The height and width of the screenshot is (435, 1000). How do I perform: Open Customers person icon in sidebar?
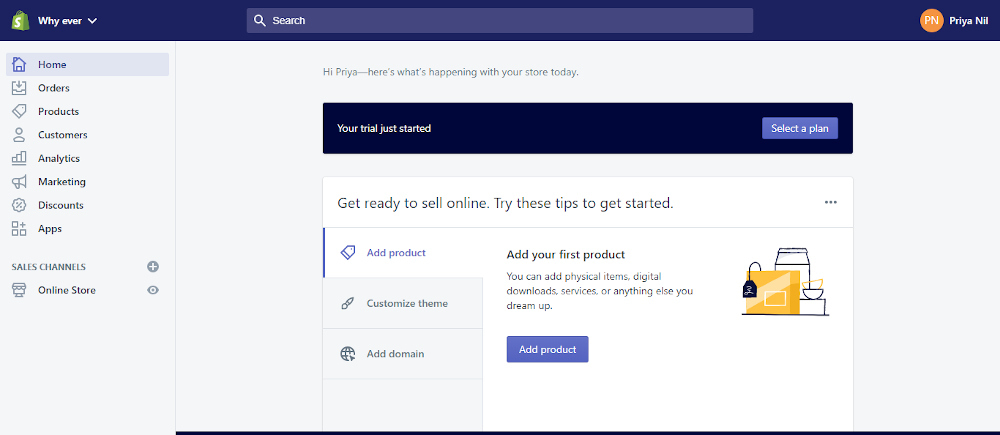click(x=19, y=135)
